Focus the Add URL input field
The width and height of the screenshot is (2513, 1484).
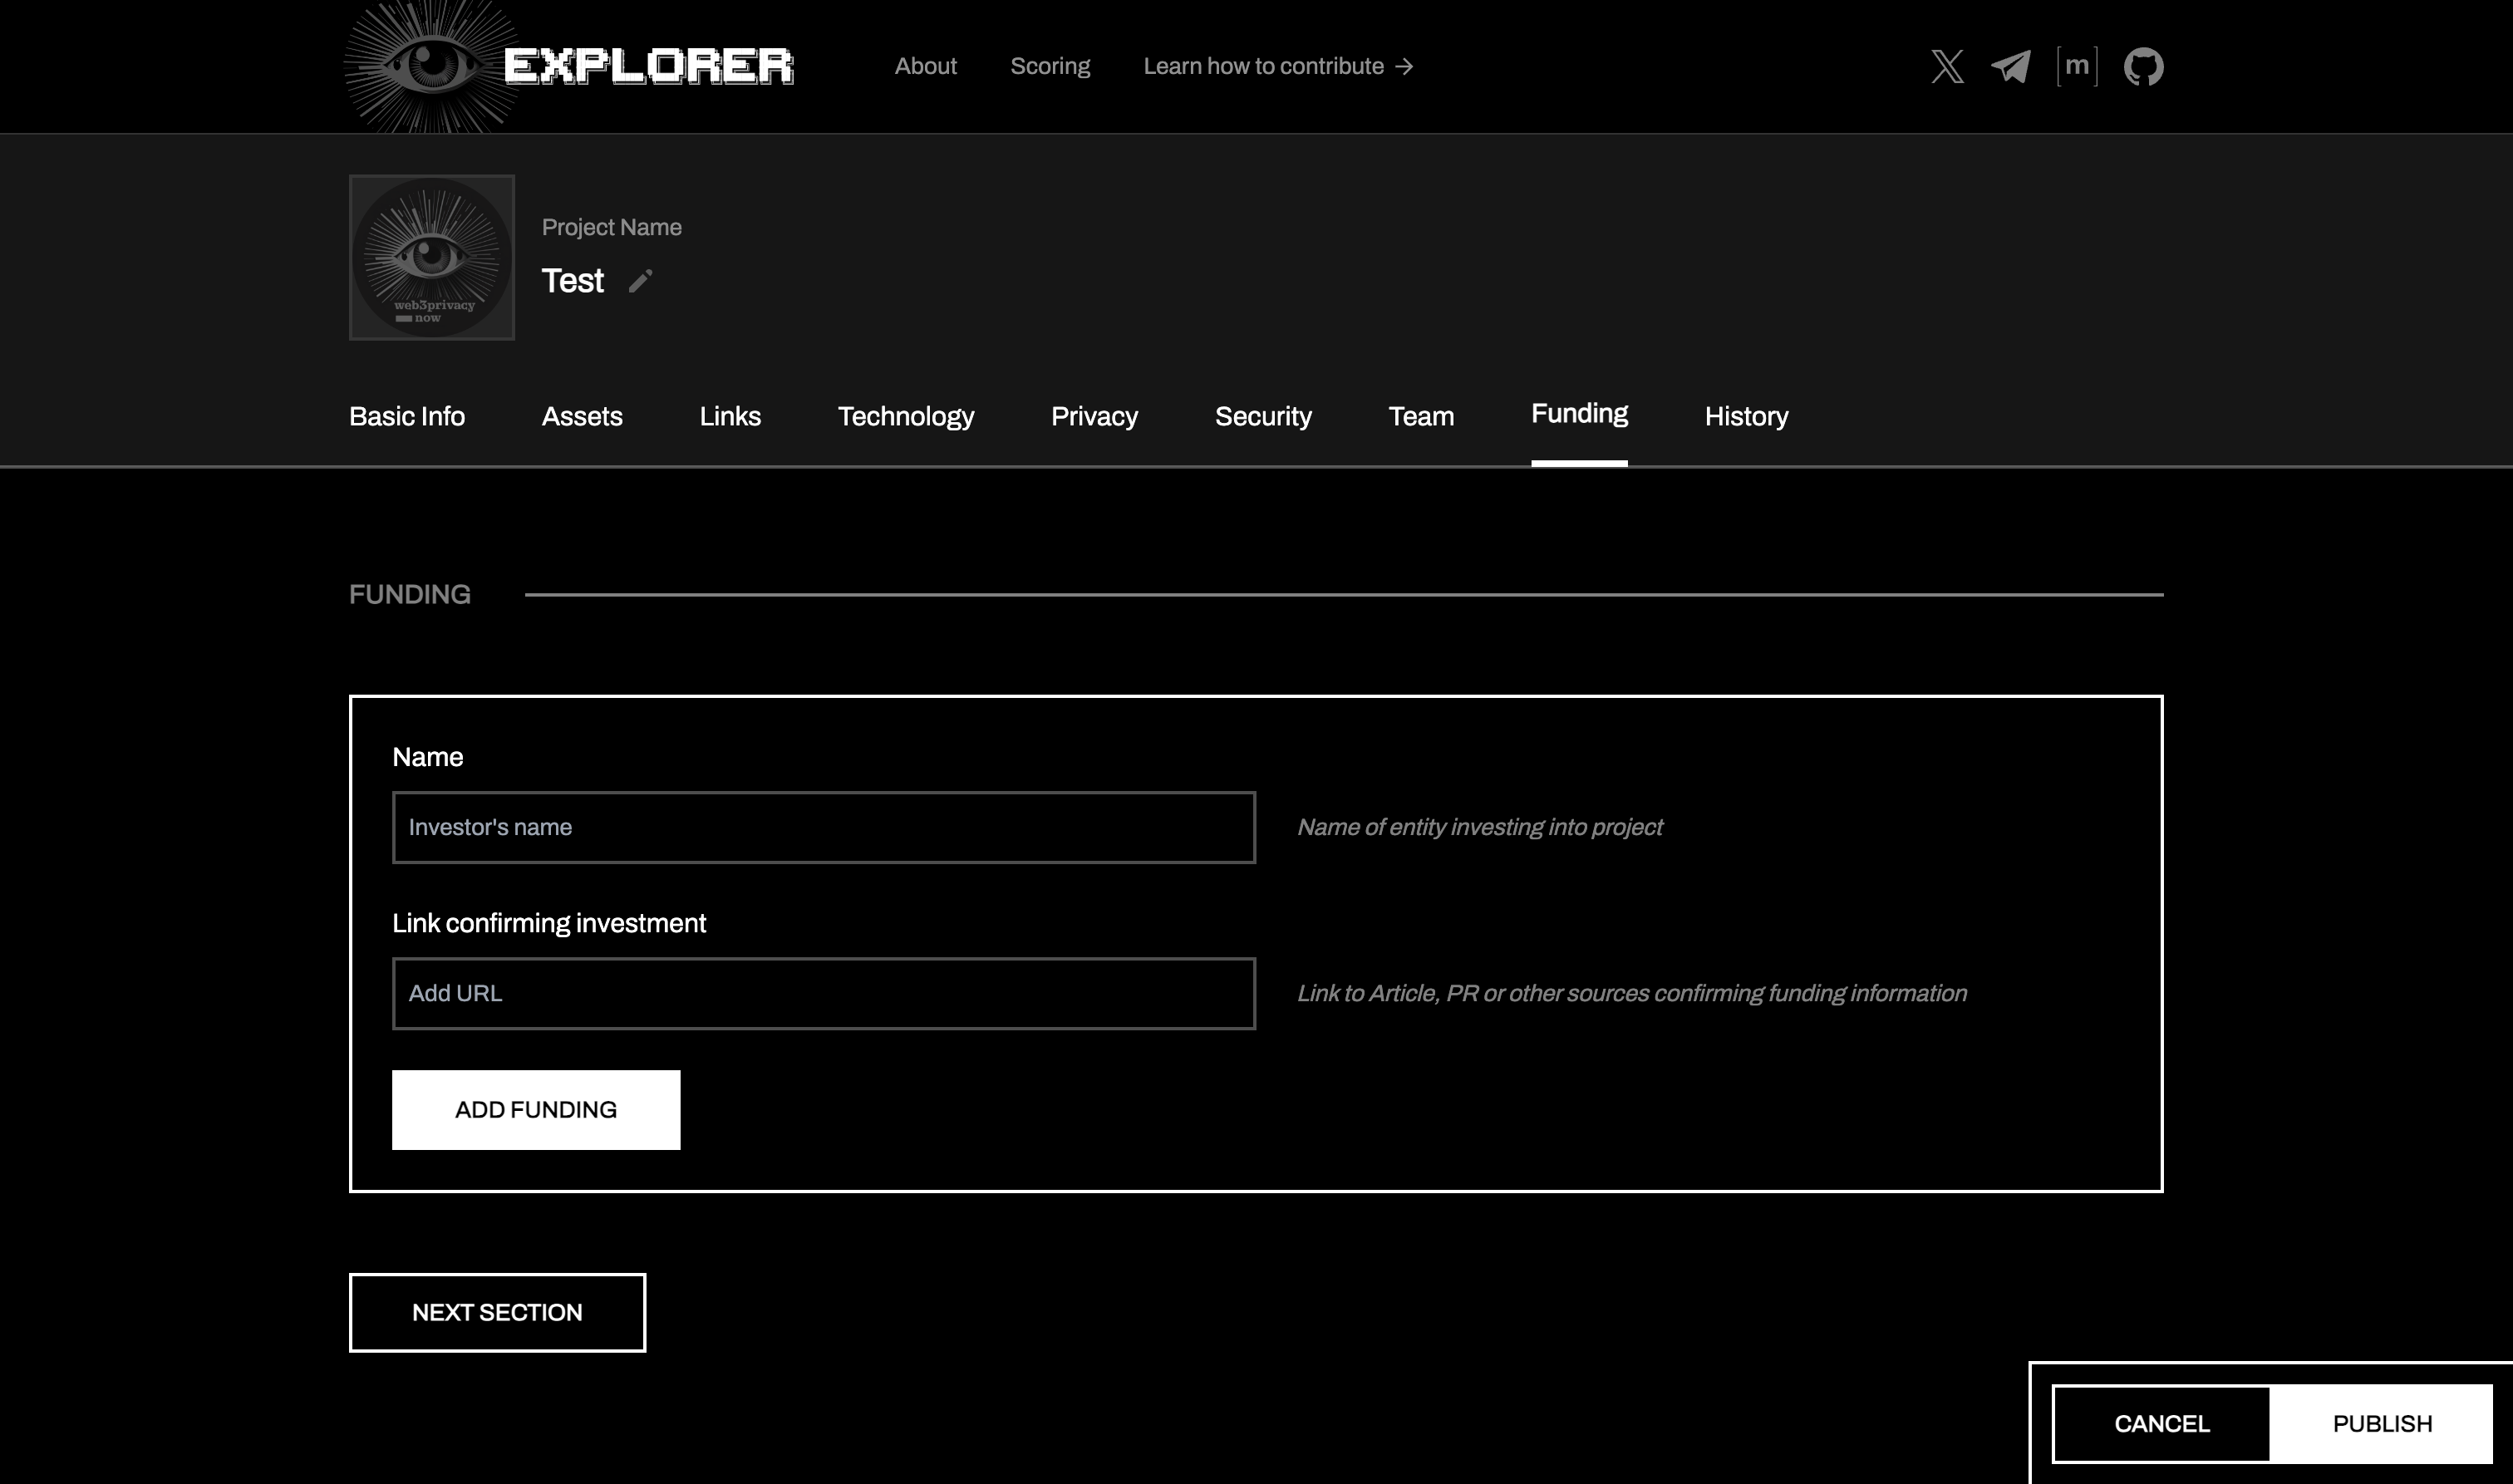coord(823,993)
